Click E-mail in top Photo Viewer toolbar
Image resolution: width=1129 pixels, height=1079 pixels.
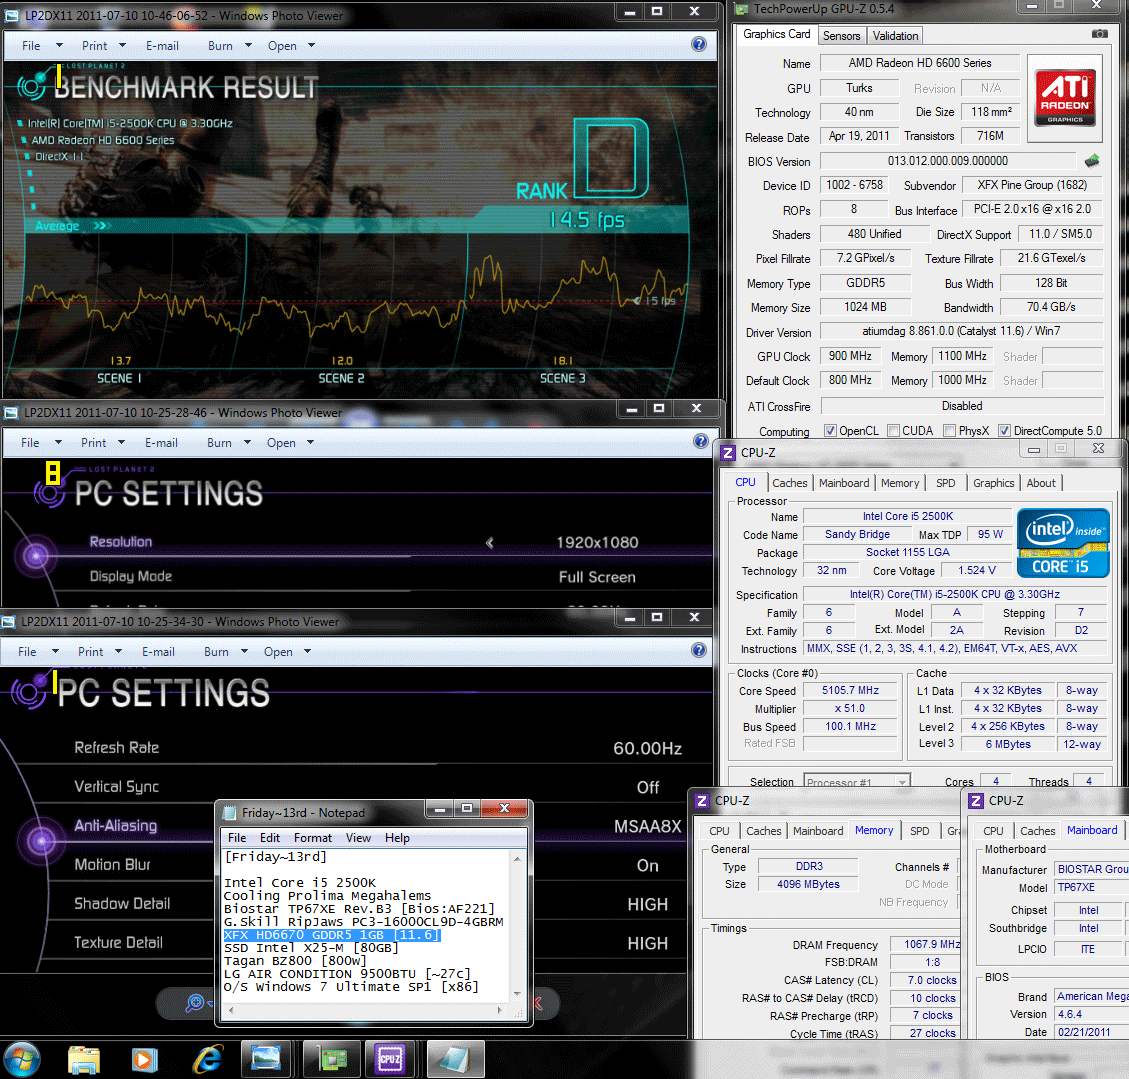click(162, 45)
